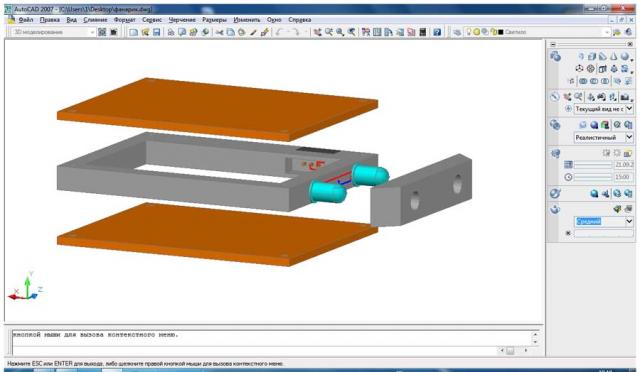The image size is (640, 372).
Task: Open the Layer Properties Manager icon
Action: 457,32
